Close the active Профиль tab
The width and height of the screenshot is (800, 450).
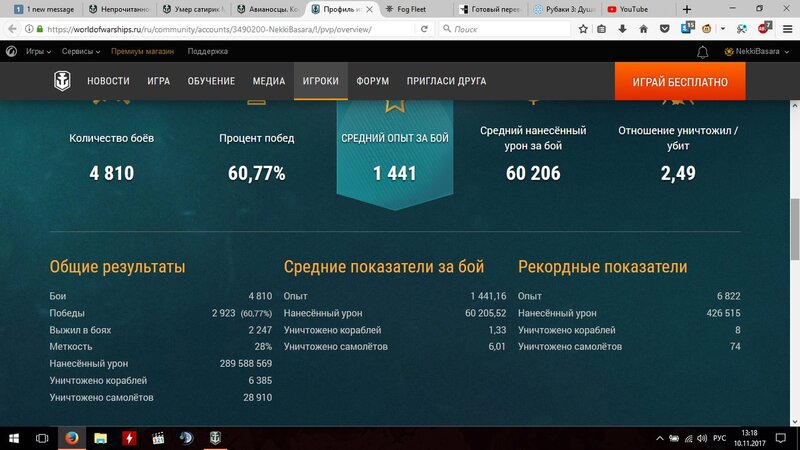(x=369, y=9)
